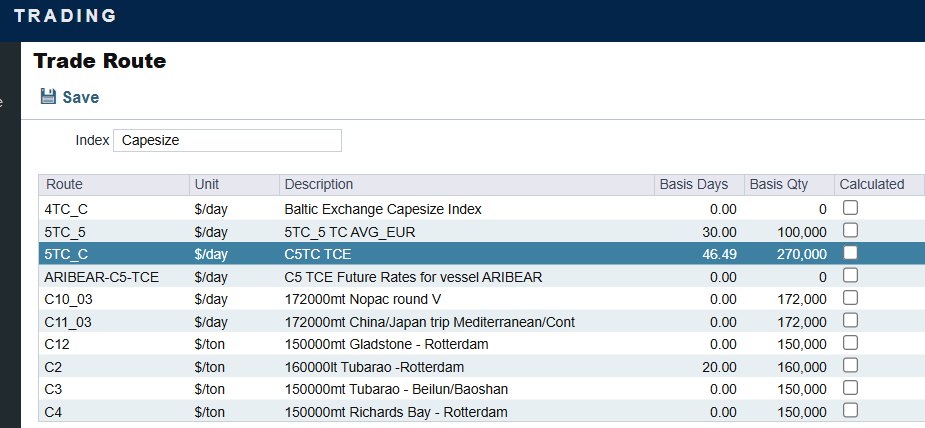925x428 pixels.
Task: Enable Calculated checkbox for route 4TC_C
Action: (x=850, y=208)
